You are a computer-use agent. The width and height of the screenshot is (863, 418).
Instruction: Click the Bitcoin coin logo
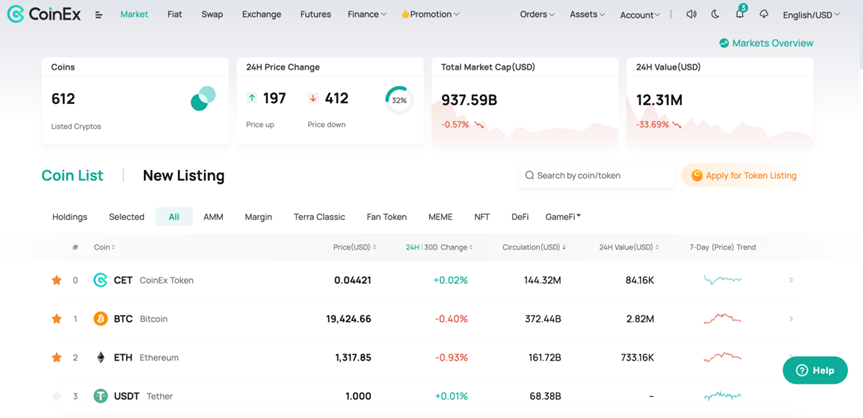100,319
